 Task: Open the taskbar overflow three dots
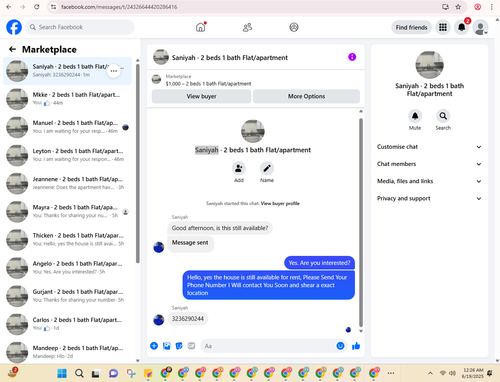point(391,373)
